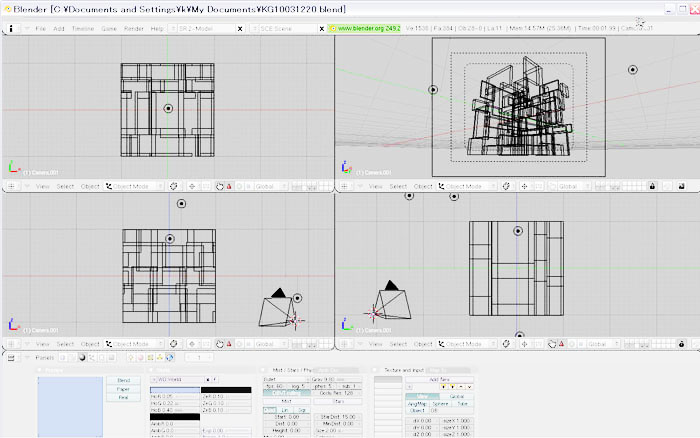This screenshot has height=438, width=700.
Task: Toggle Blend option in Preview panel
Action: coord(124,380)
